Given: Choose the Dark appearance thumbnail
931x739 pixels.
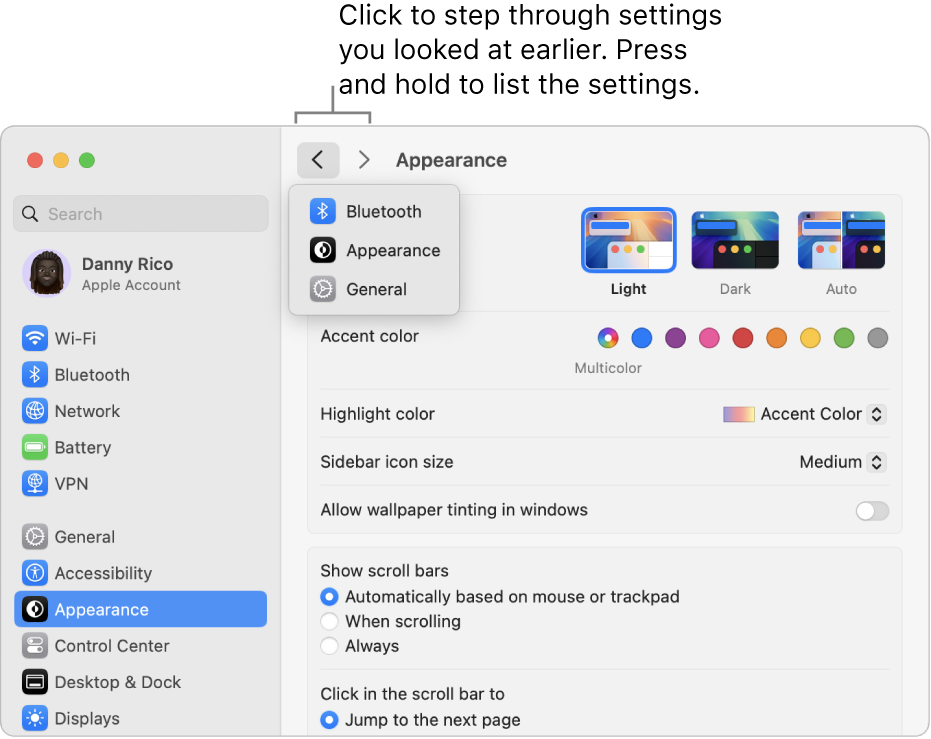Looking at the screenshot, I should [735, 240].
